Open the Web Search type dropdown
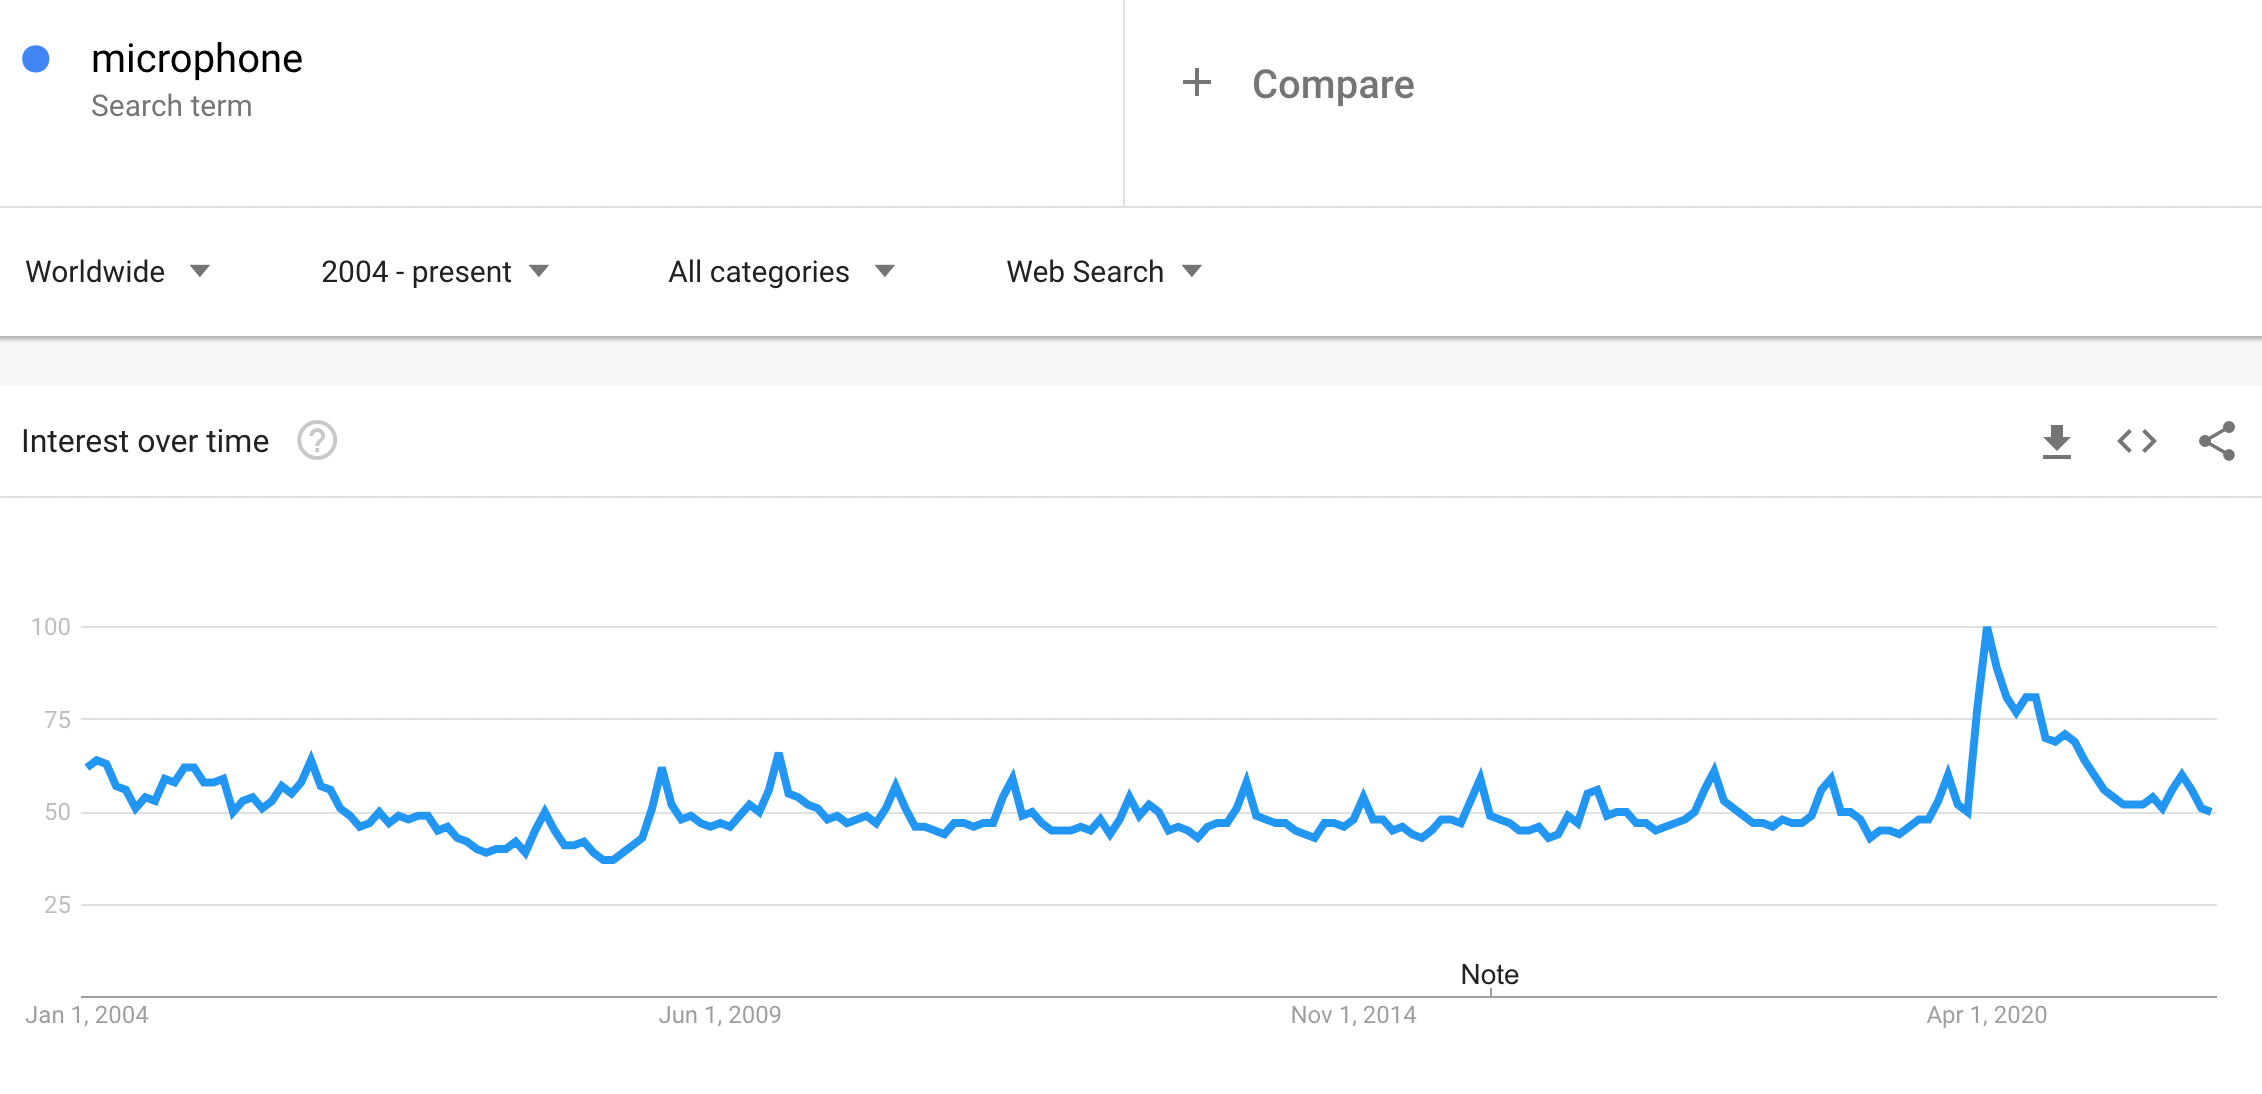 1104,271
